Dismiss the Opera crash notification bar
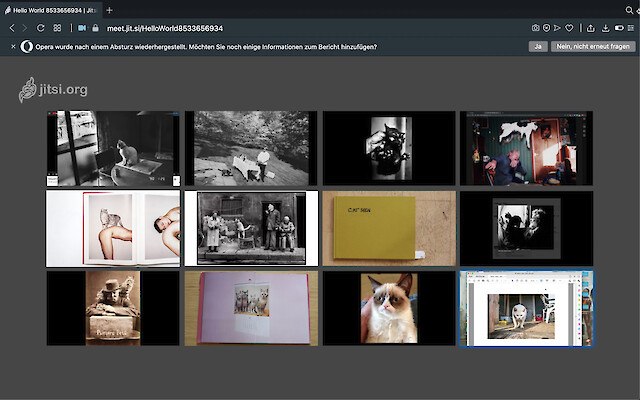 click(13, 46)
